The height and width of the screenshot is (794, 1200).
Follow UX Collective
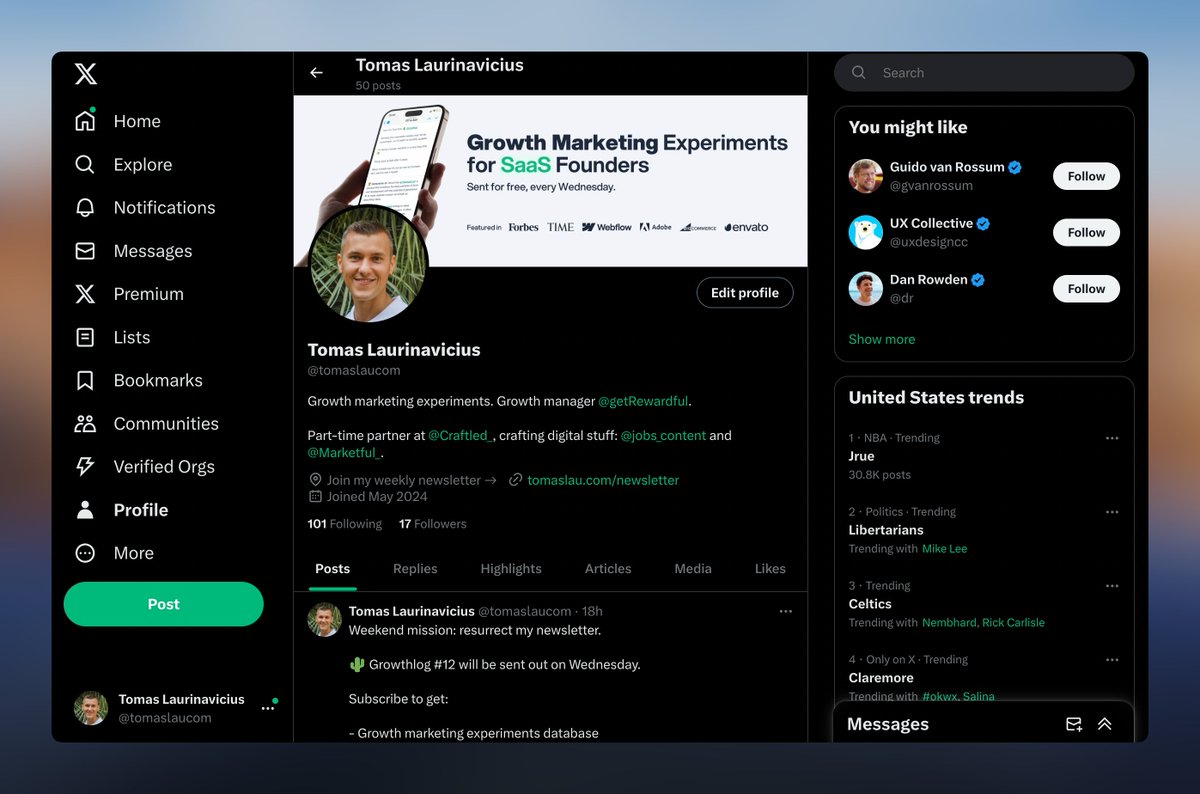coord(1086,232)
